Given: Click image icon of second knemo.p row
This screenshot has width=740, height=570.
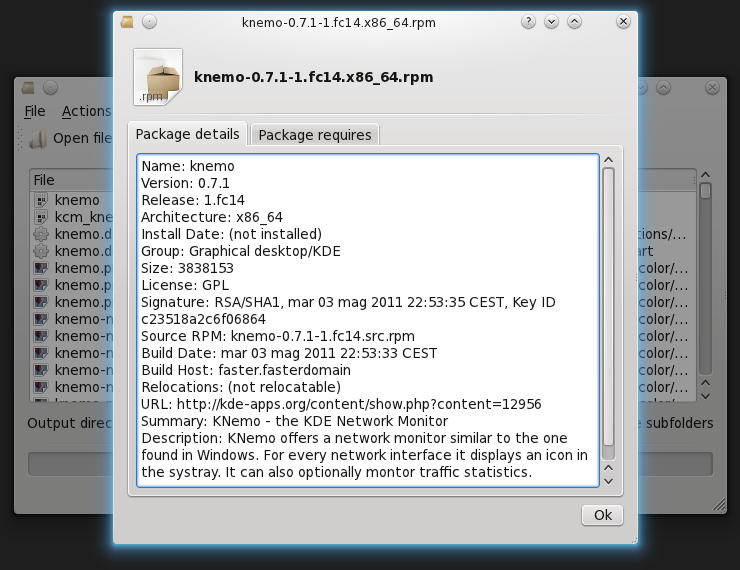Looking at the screenshot, I should pos(41,285).
